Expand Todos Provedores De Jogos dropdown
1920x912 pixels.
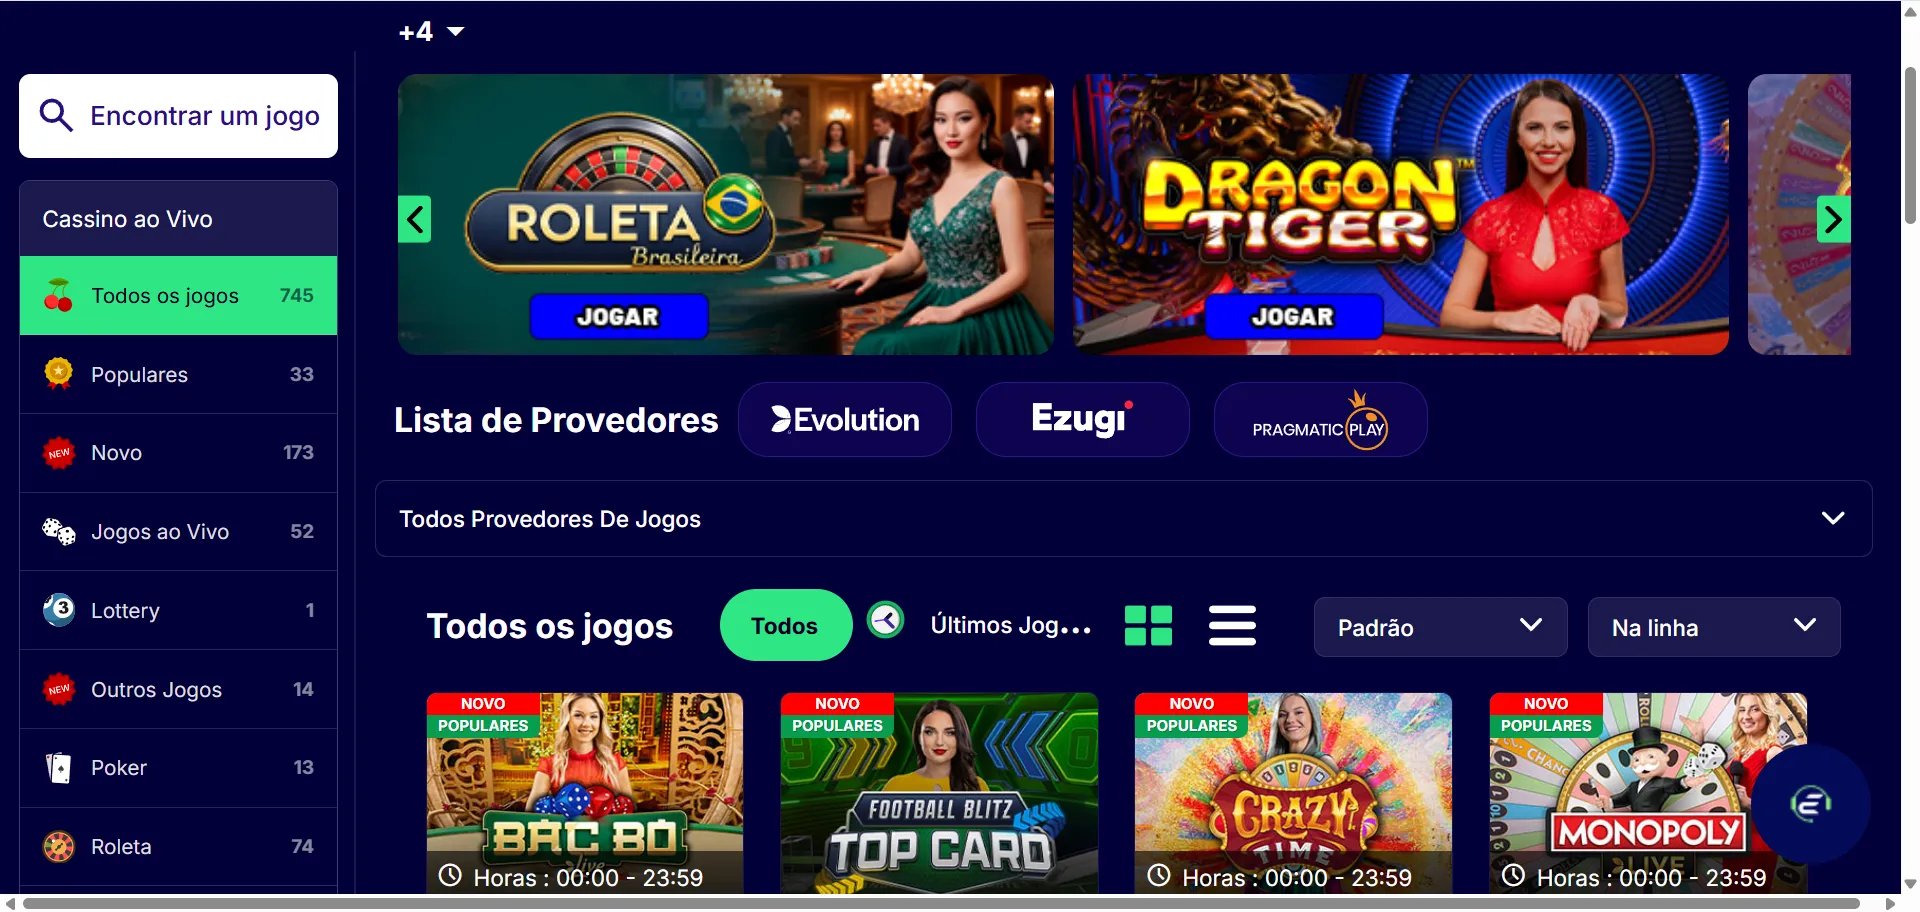tap(1123, 519)
